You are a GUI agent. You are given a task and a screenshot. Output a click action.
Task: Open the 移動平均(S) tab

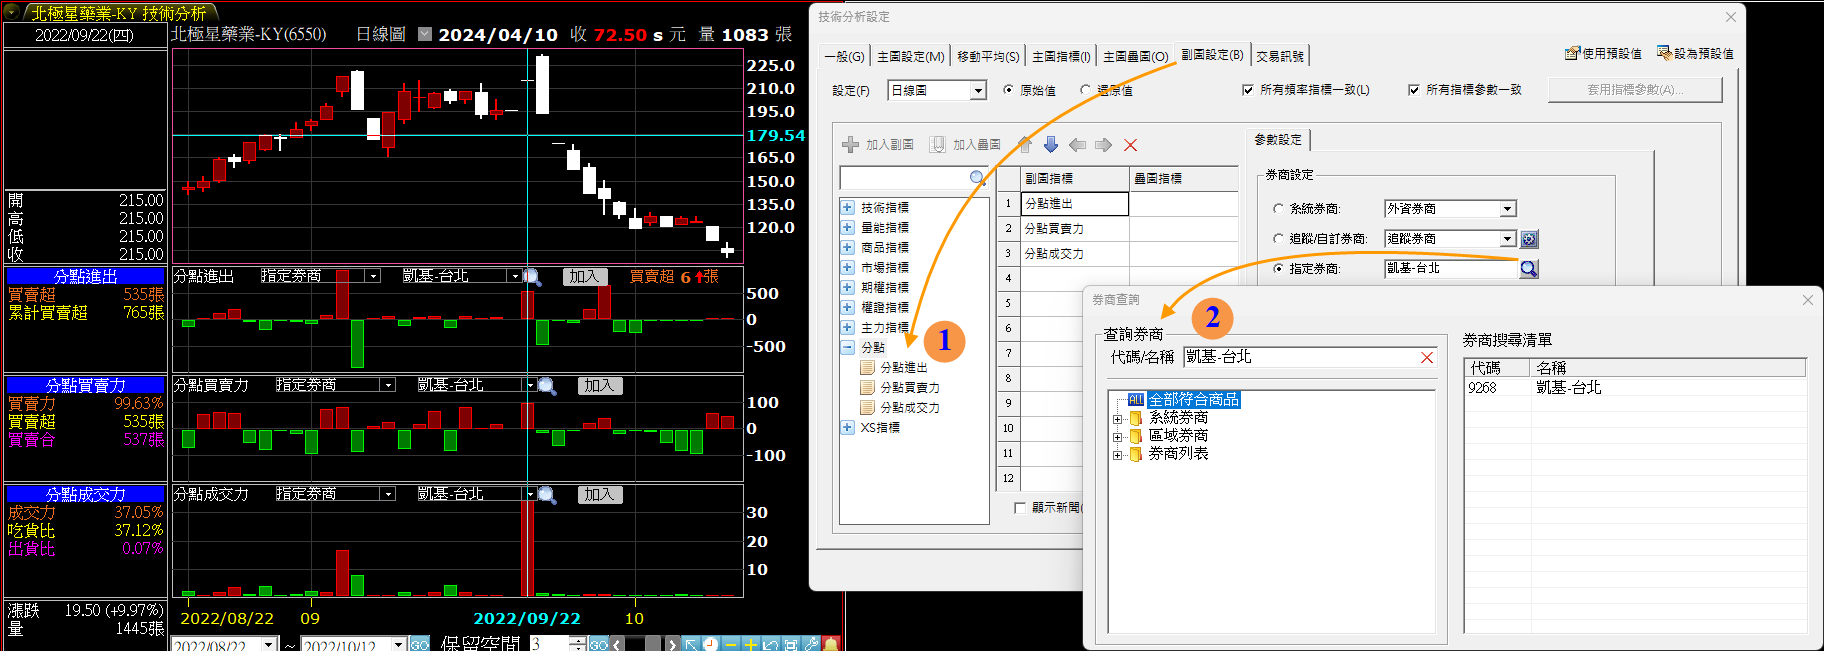987,57
